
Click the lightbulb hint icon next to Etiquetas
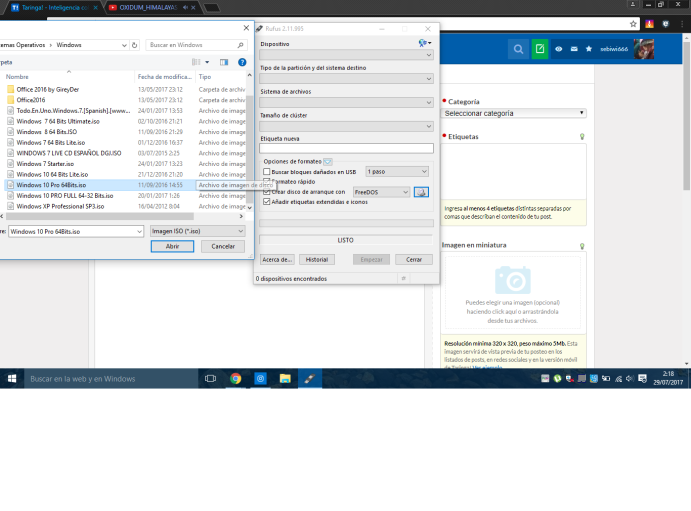[x=582, y=137]
